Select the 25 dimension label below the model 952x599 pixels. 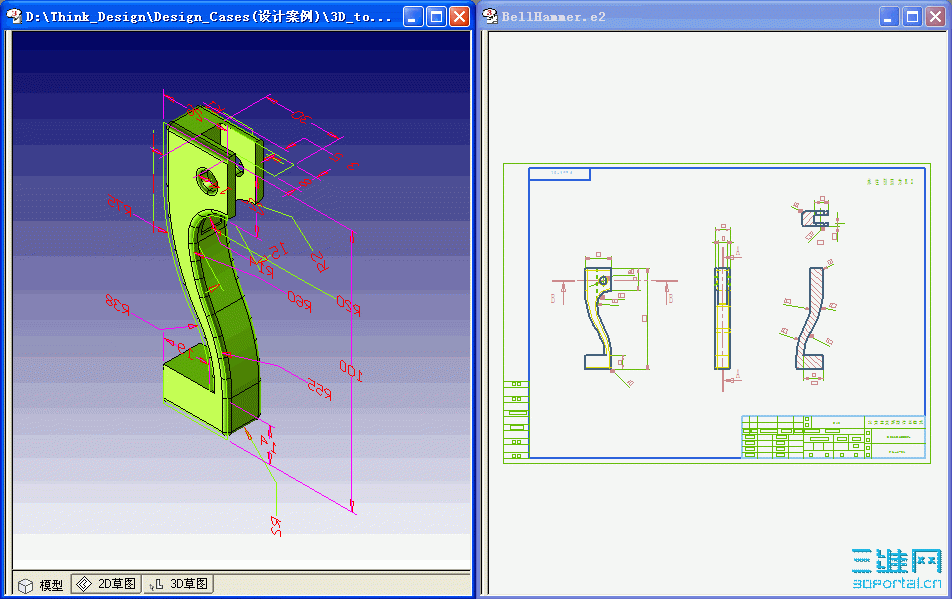(x=276, y=526)
